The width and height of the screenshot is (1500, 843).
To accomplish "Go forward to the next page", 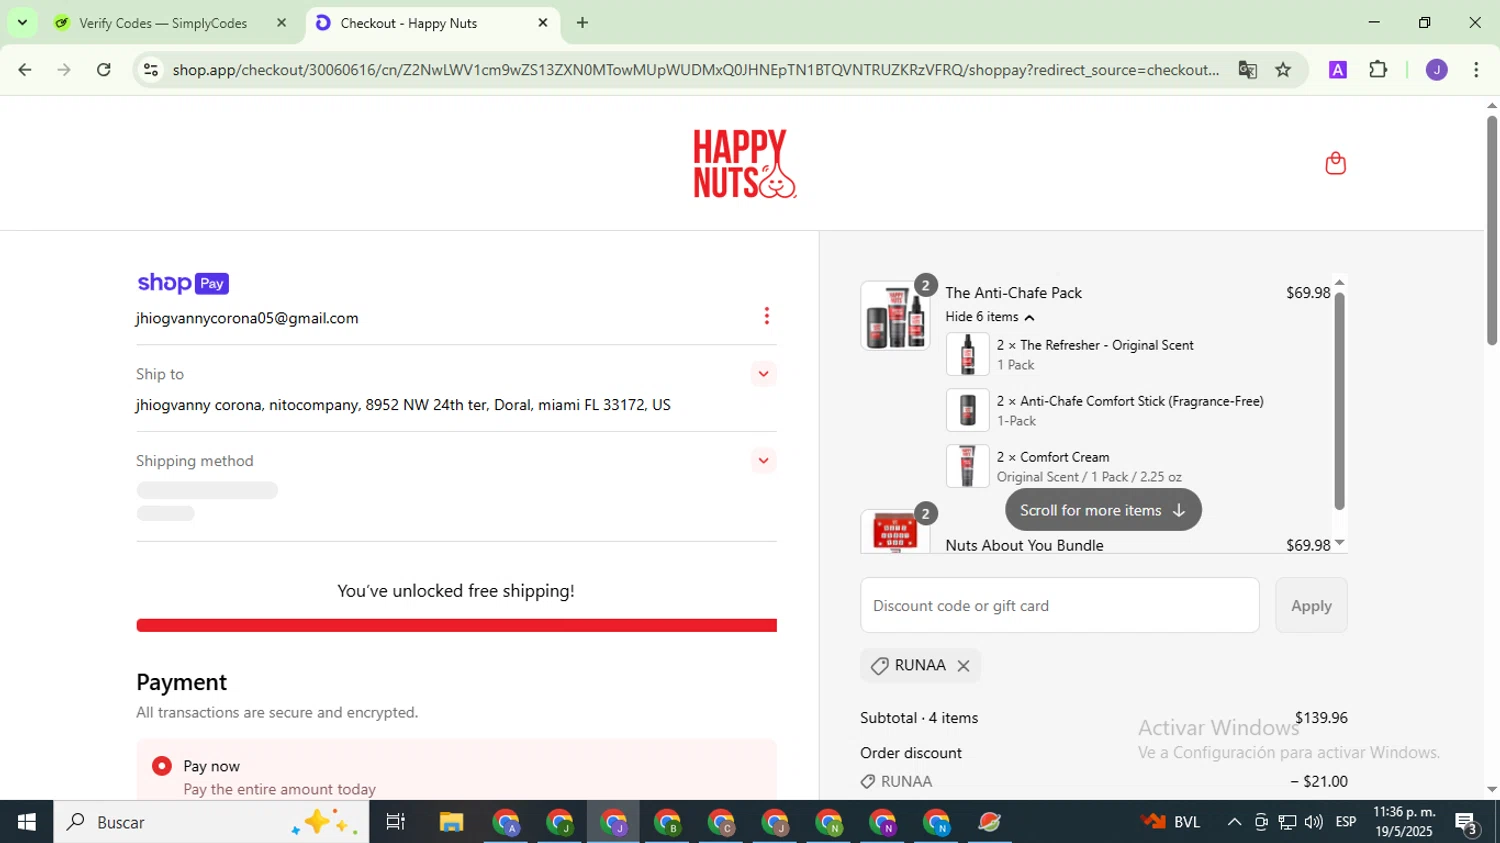I will pyautogui.click(x=64, y=70).
